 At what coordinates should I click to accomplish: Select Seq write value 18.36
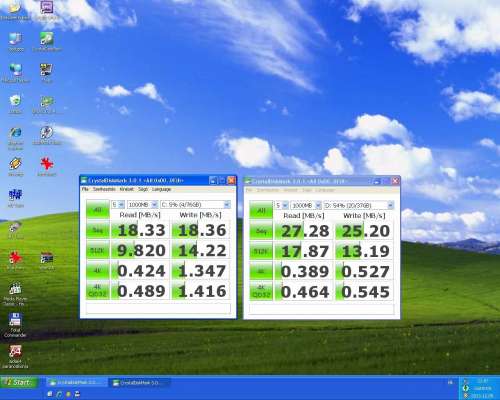201,230
